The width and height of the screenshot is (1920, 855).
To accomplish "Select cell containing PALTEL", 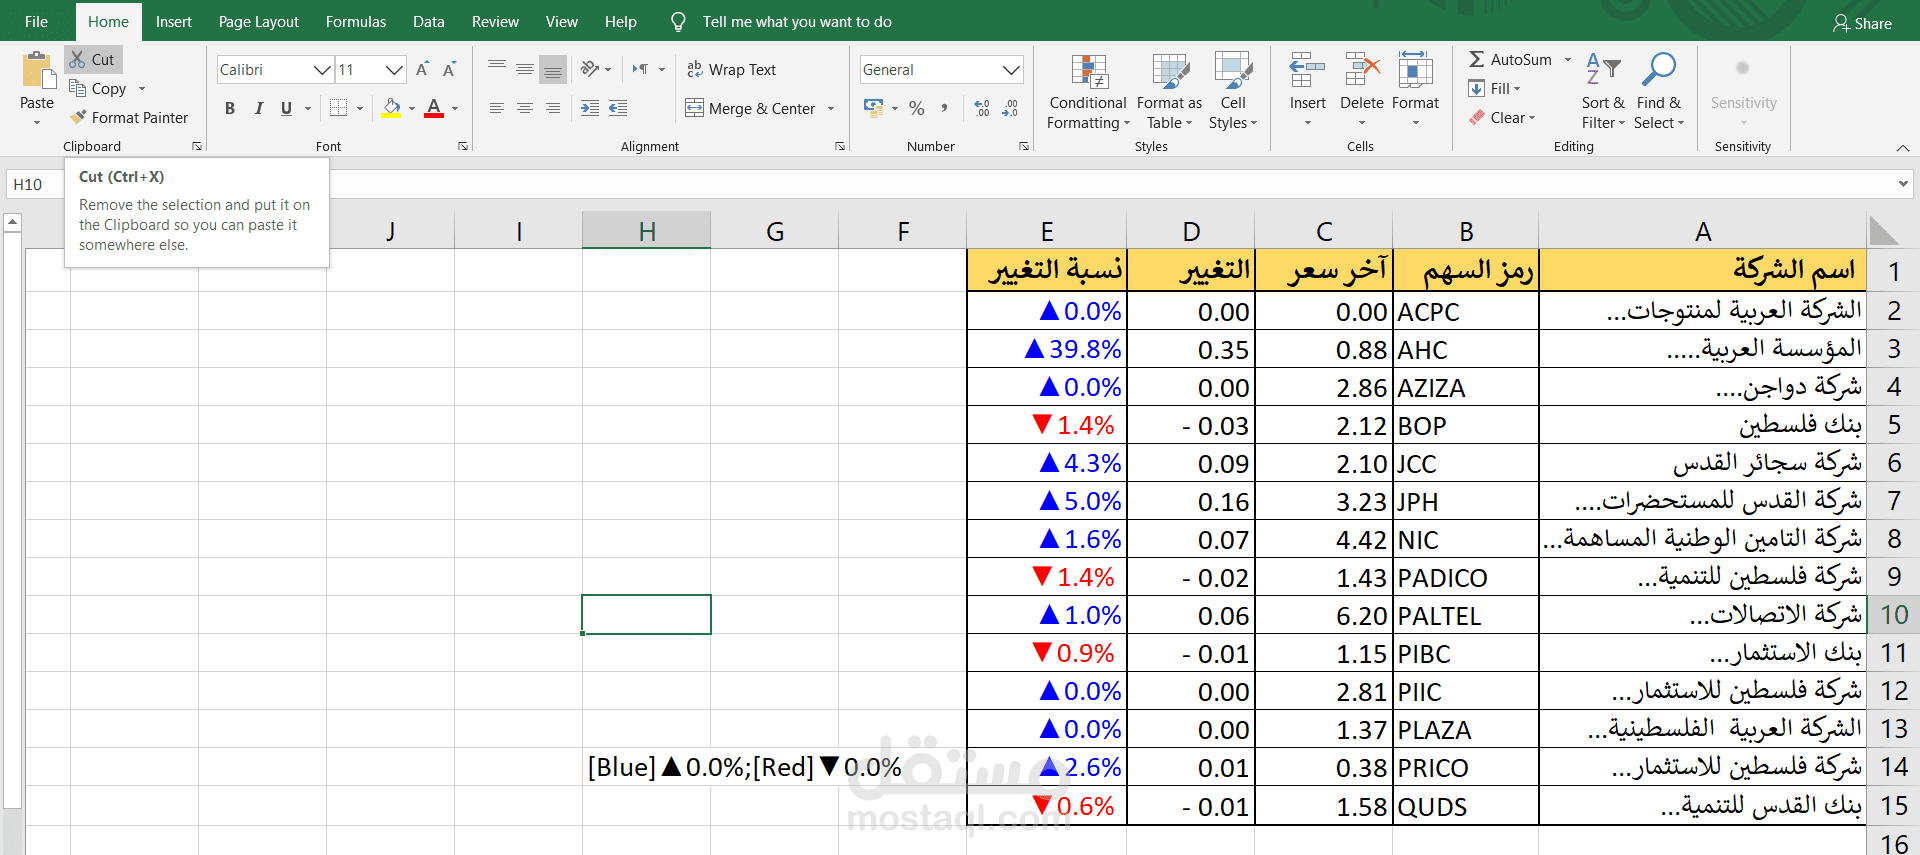I will 1466,615.
